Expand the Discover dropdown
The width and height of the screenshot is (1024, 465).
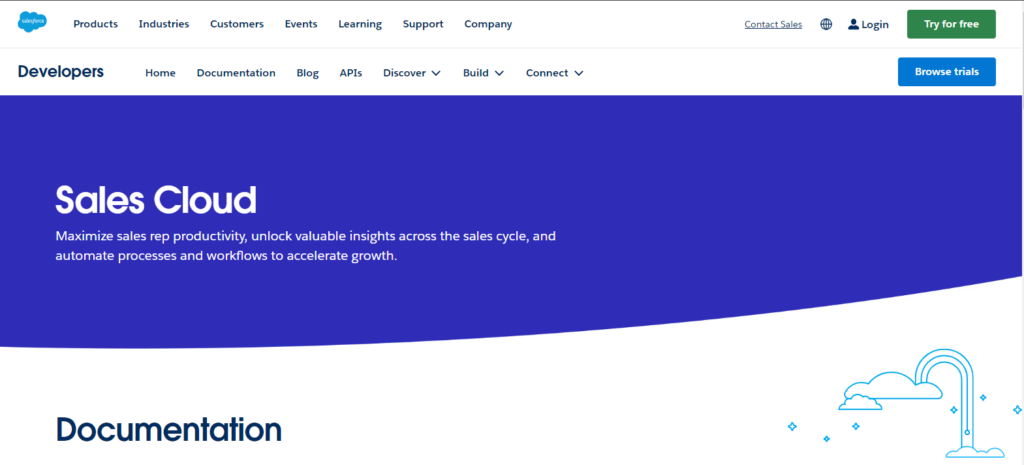412,73
